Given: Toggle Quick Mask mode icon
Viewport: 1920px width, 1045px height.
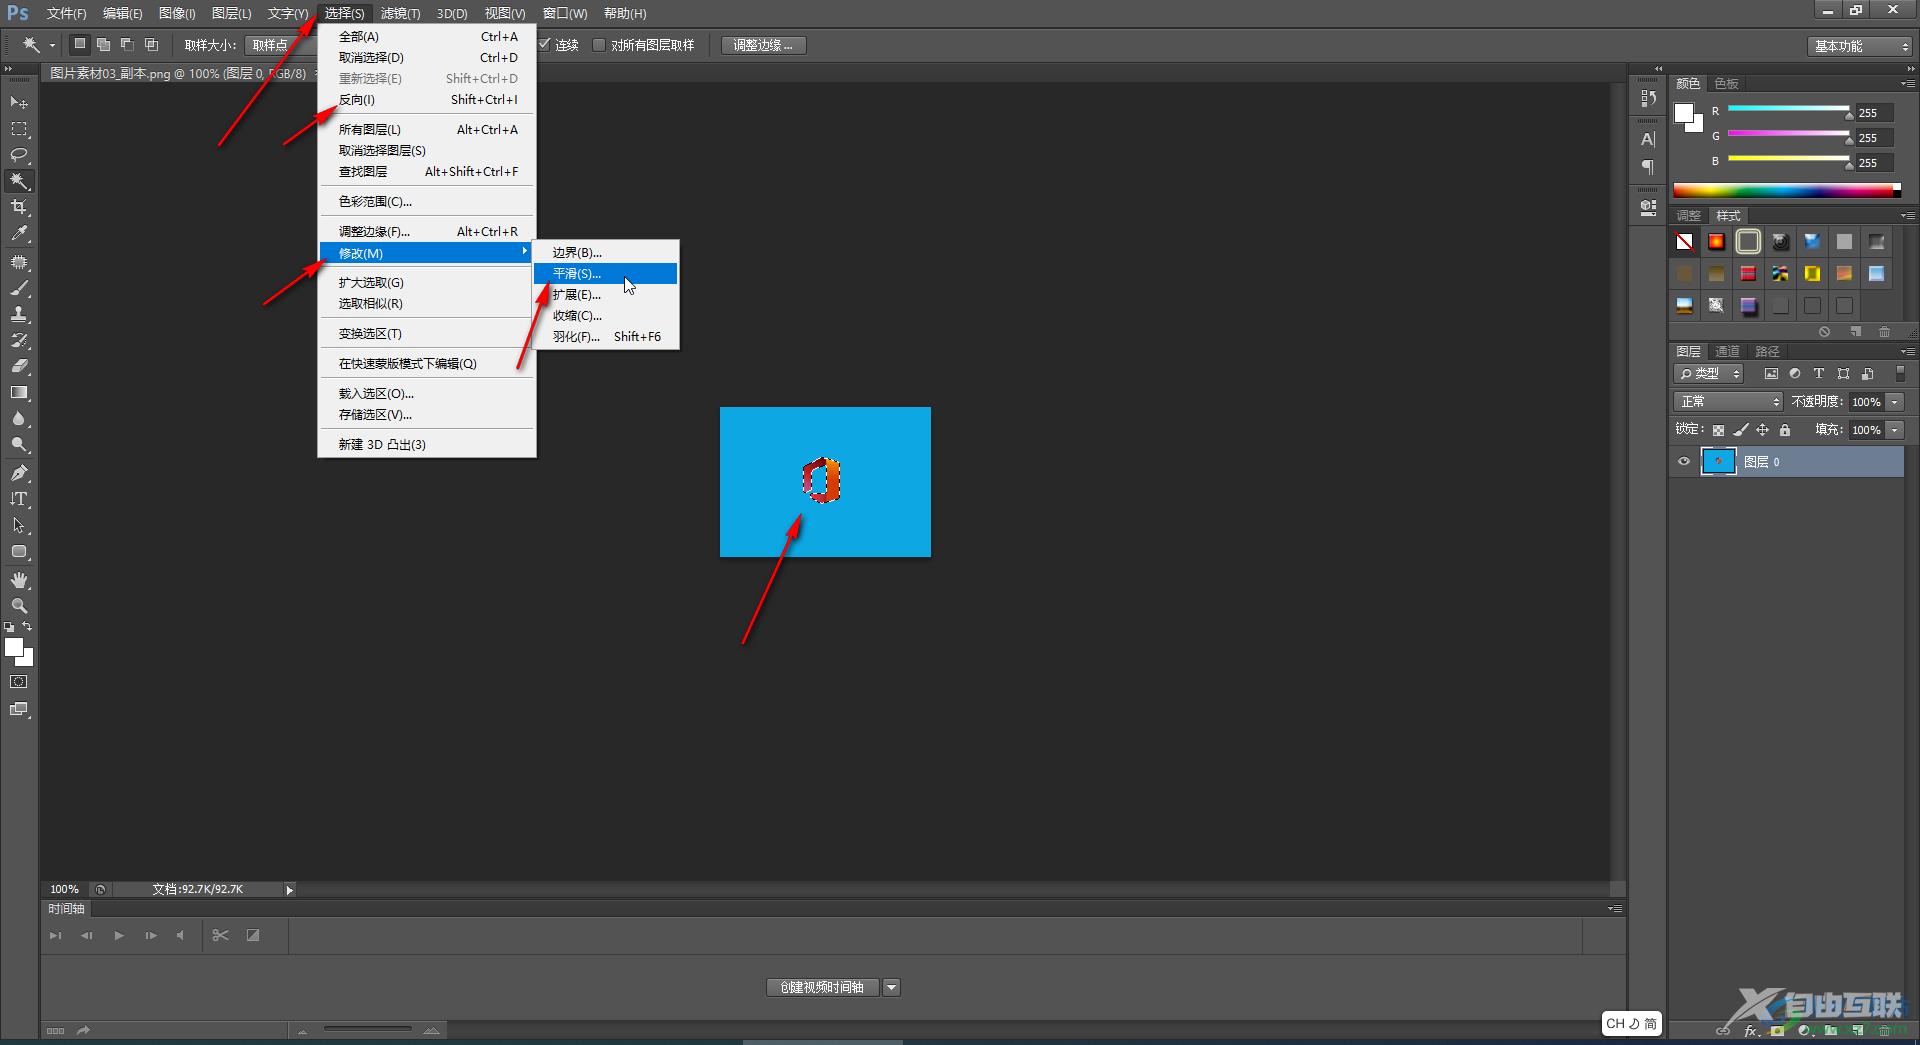Looking at the screenshot, I should pyautogui.click(x=19, y=682).
